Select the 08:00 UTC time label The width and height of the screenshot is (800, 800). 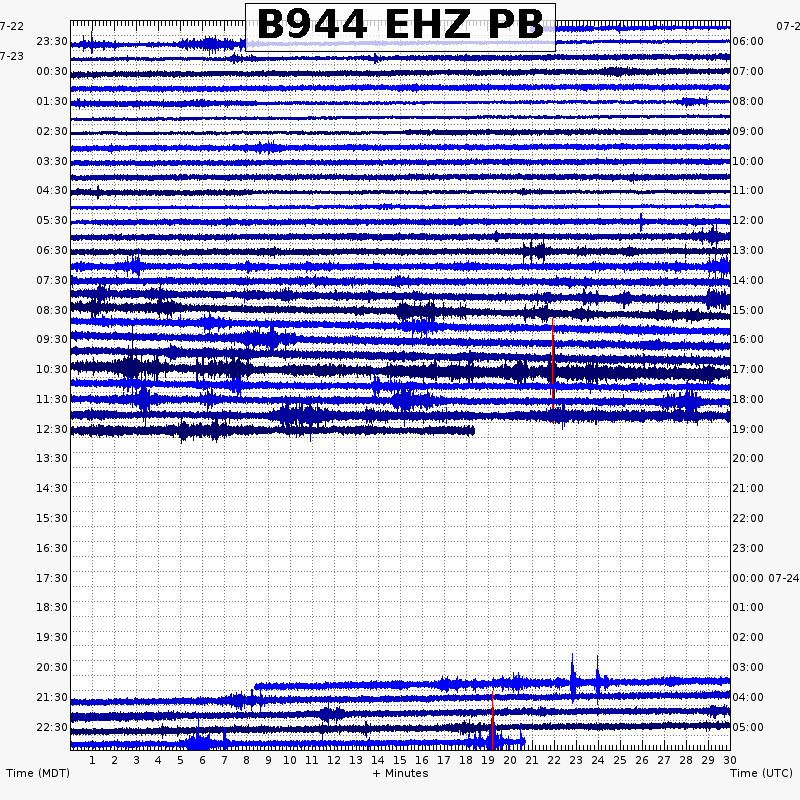click(748, 102)
